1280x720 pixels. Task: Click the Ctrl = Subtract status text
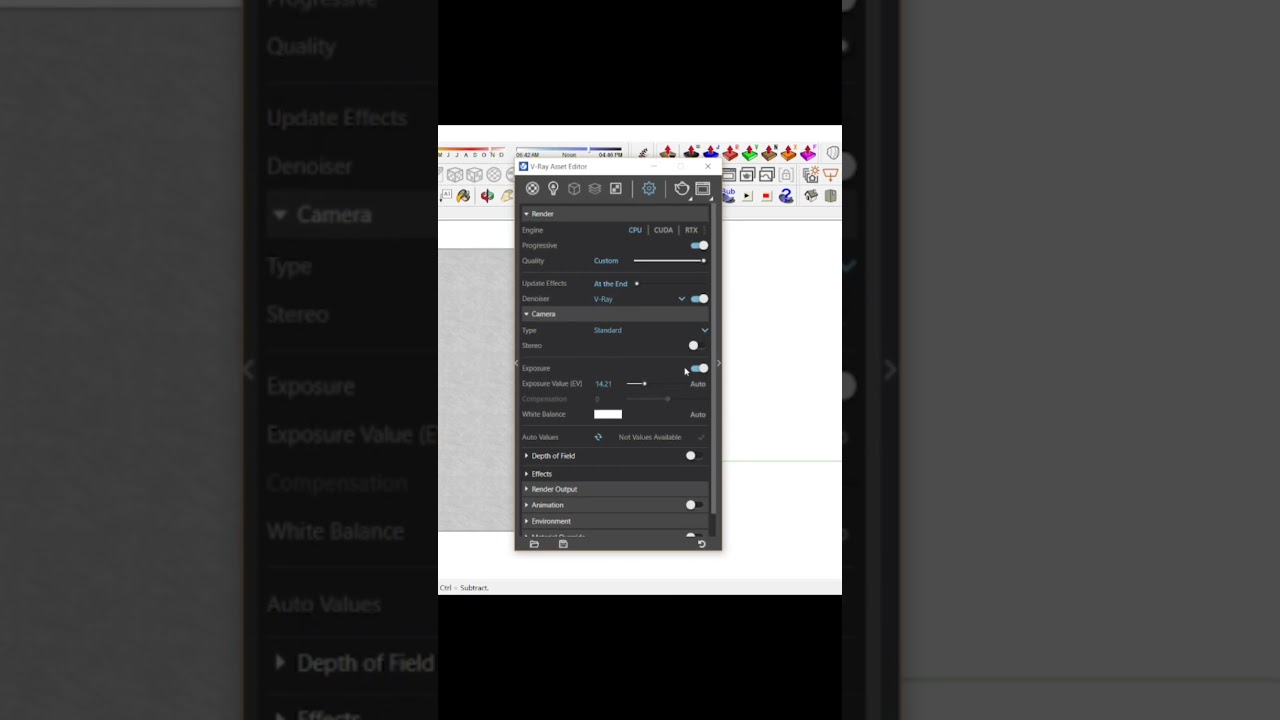[464, 588]
